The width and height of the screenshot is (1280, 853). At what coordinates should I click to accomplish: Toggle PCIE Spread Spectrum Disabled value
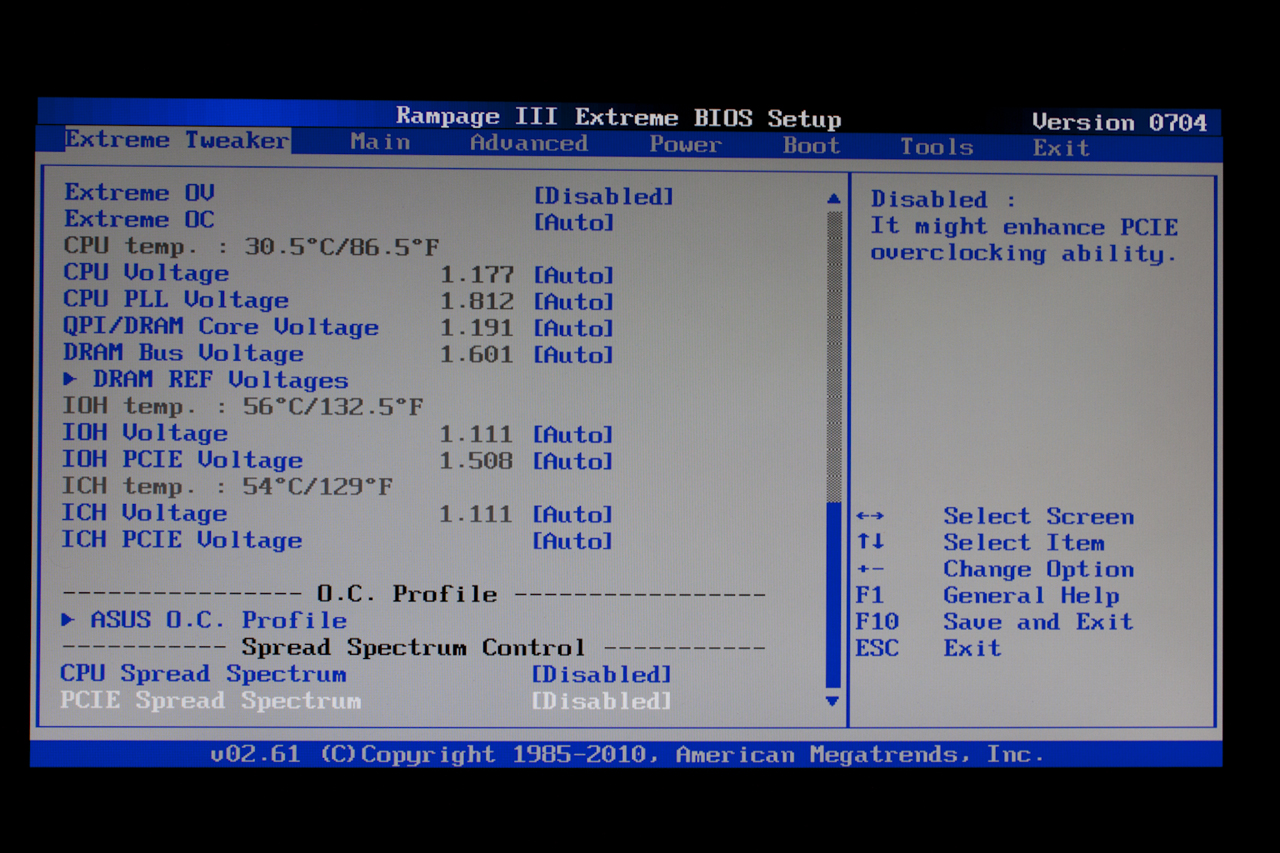(601, 701)
